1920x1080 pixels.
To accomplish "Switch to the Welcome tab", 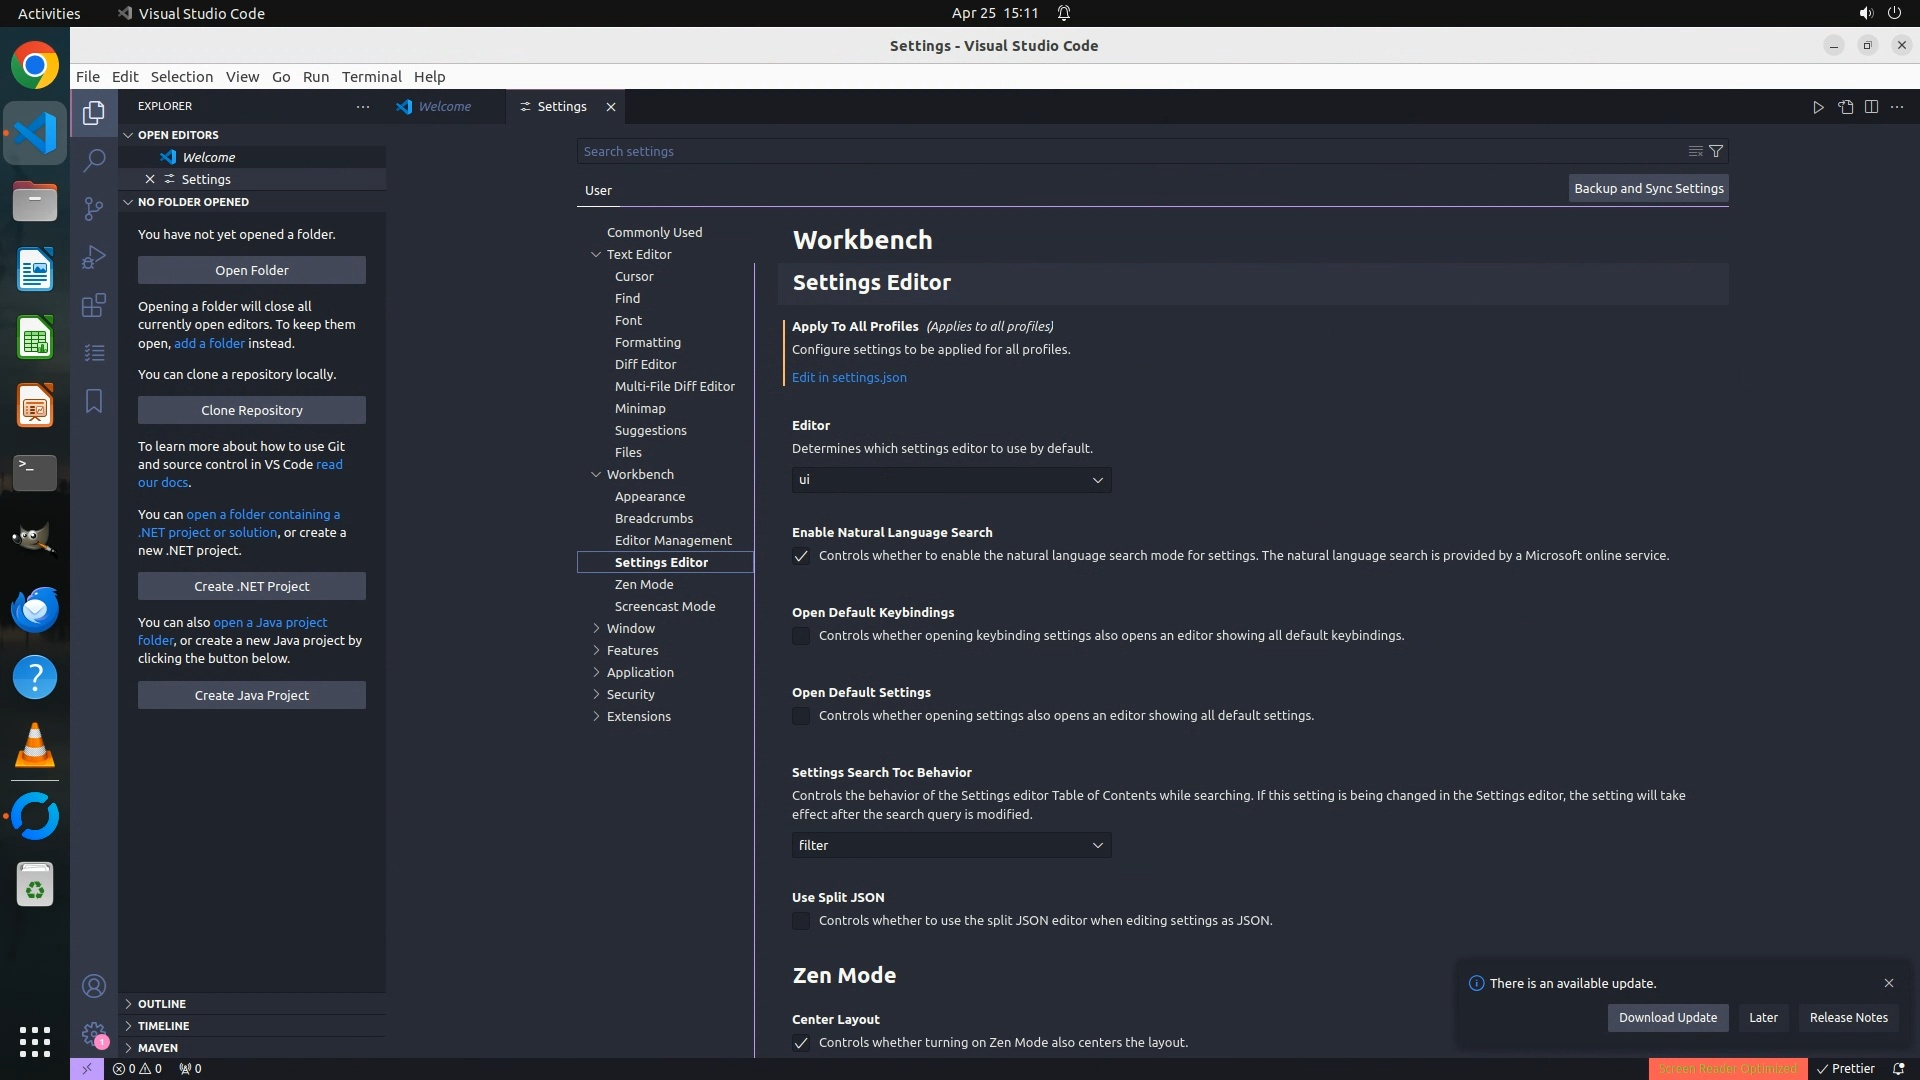I will 444,107.
